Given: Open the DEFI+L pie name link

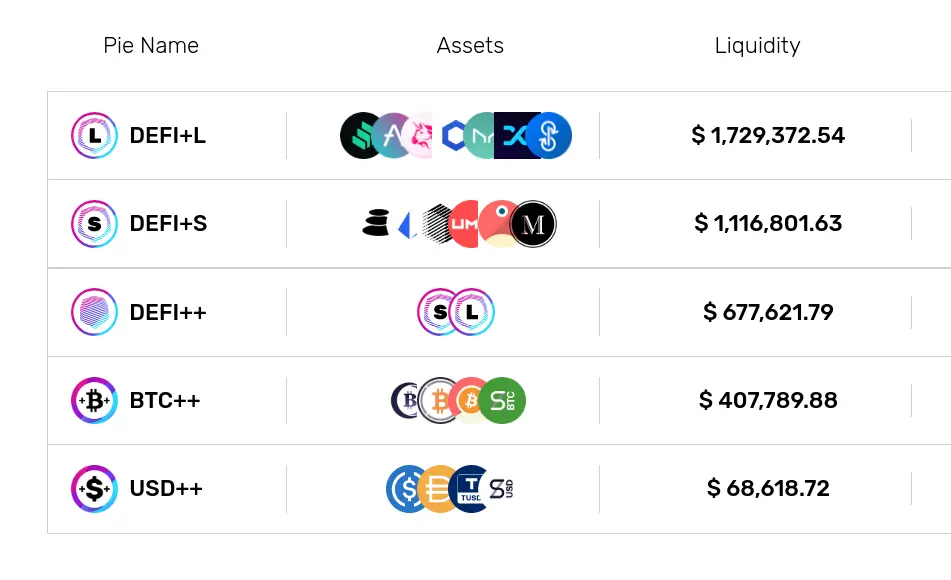Looking at the screenshot, I should pyautogui.click(x=167, y=135).
